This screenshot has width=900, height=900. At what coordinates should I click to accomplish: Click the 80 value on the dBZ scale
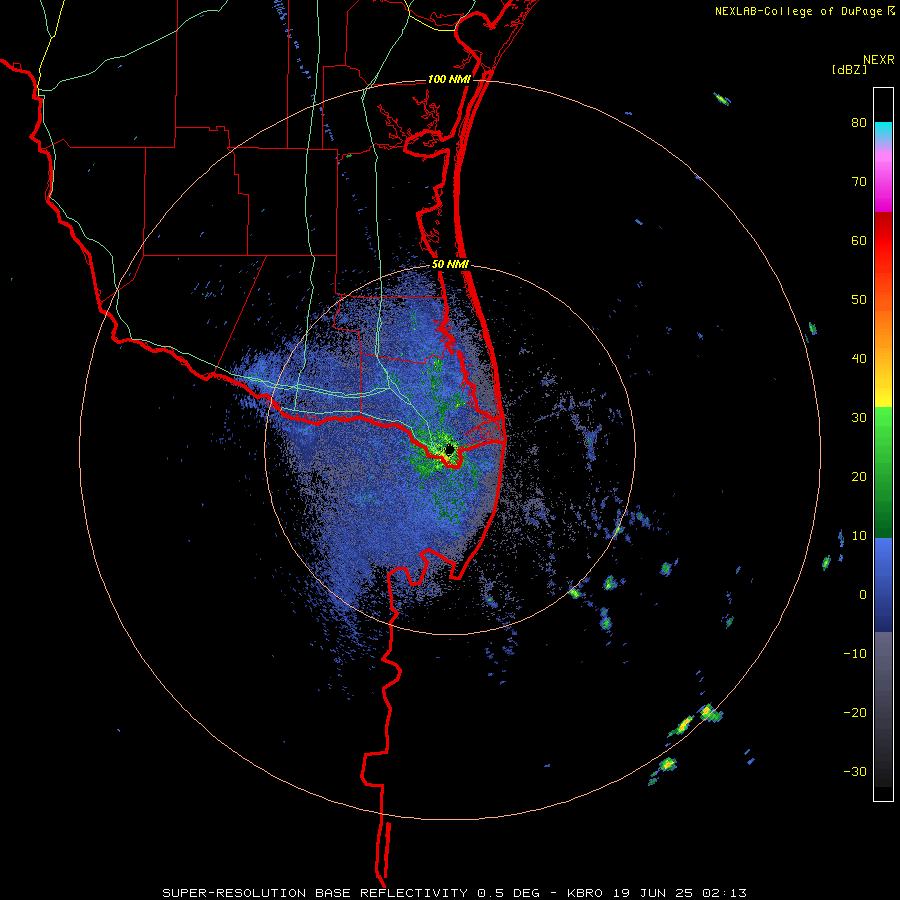(x=859, y=123)
